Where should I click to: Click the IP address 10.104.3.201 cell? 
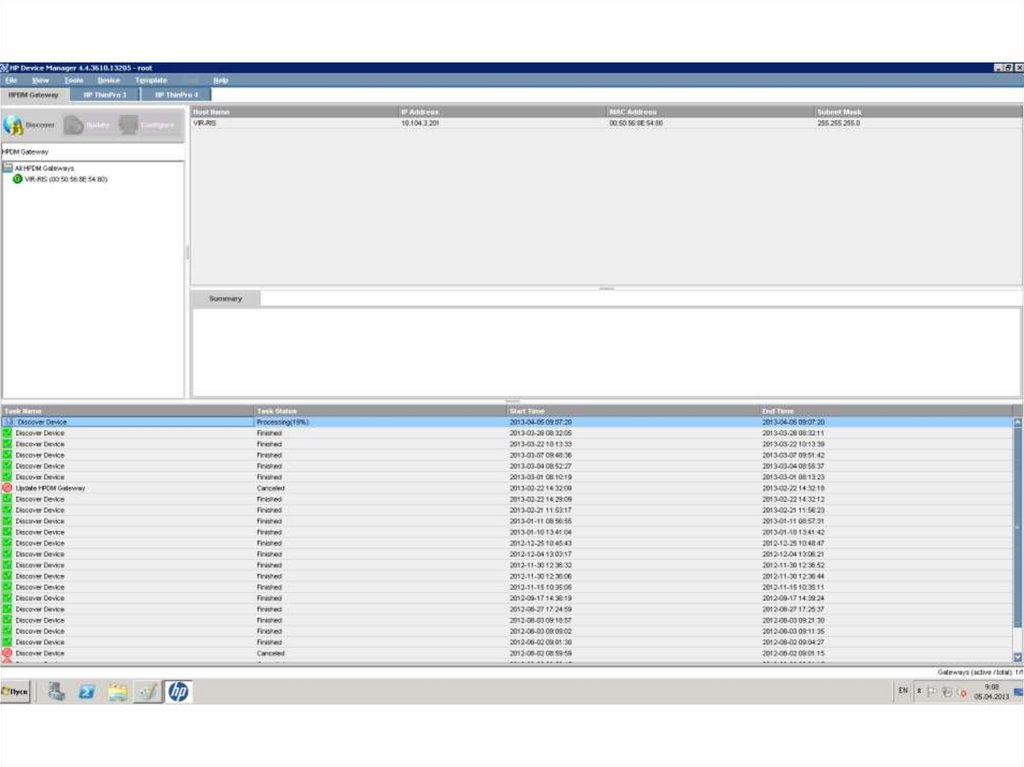pos(502,123)
